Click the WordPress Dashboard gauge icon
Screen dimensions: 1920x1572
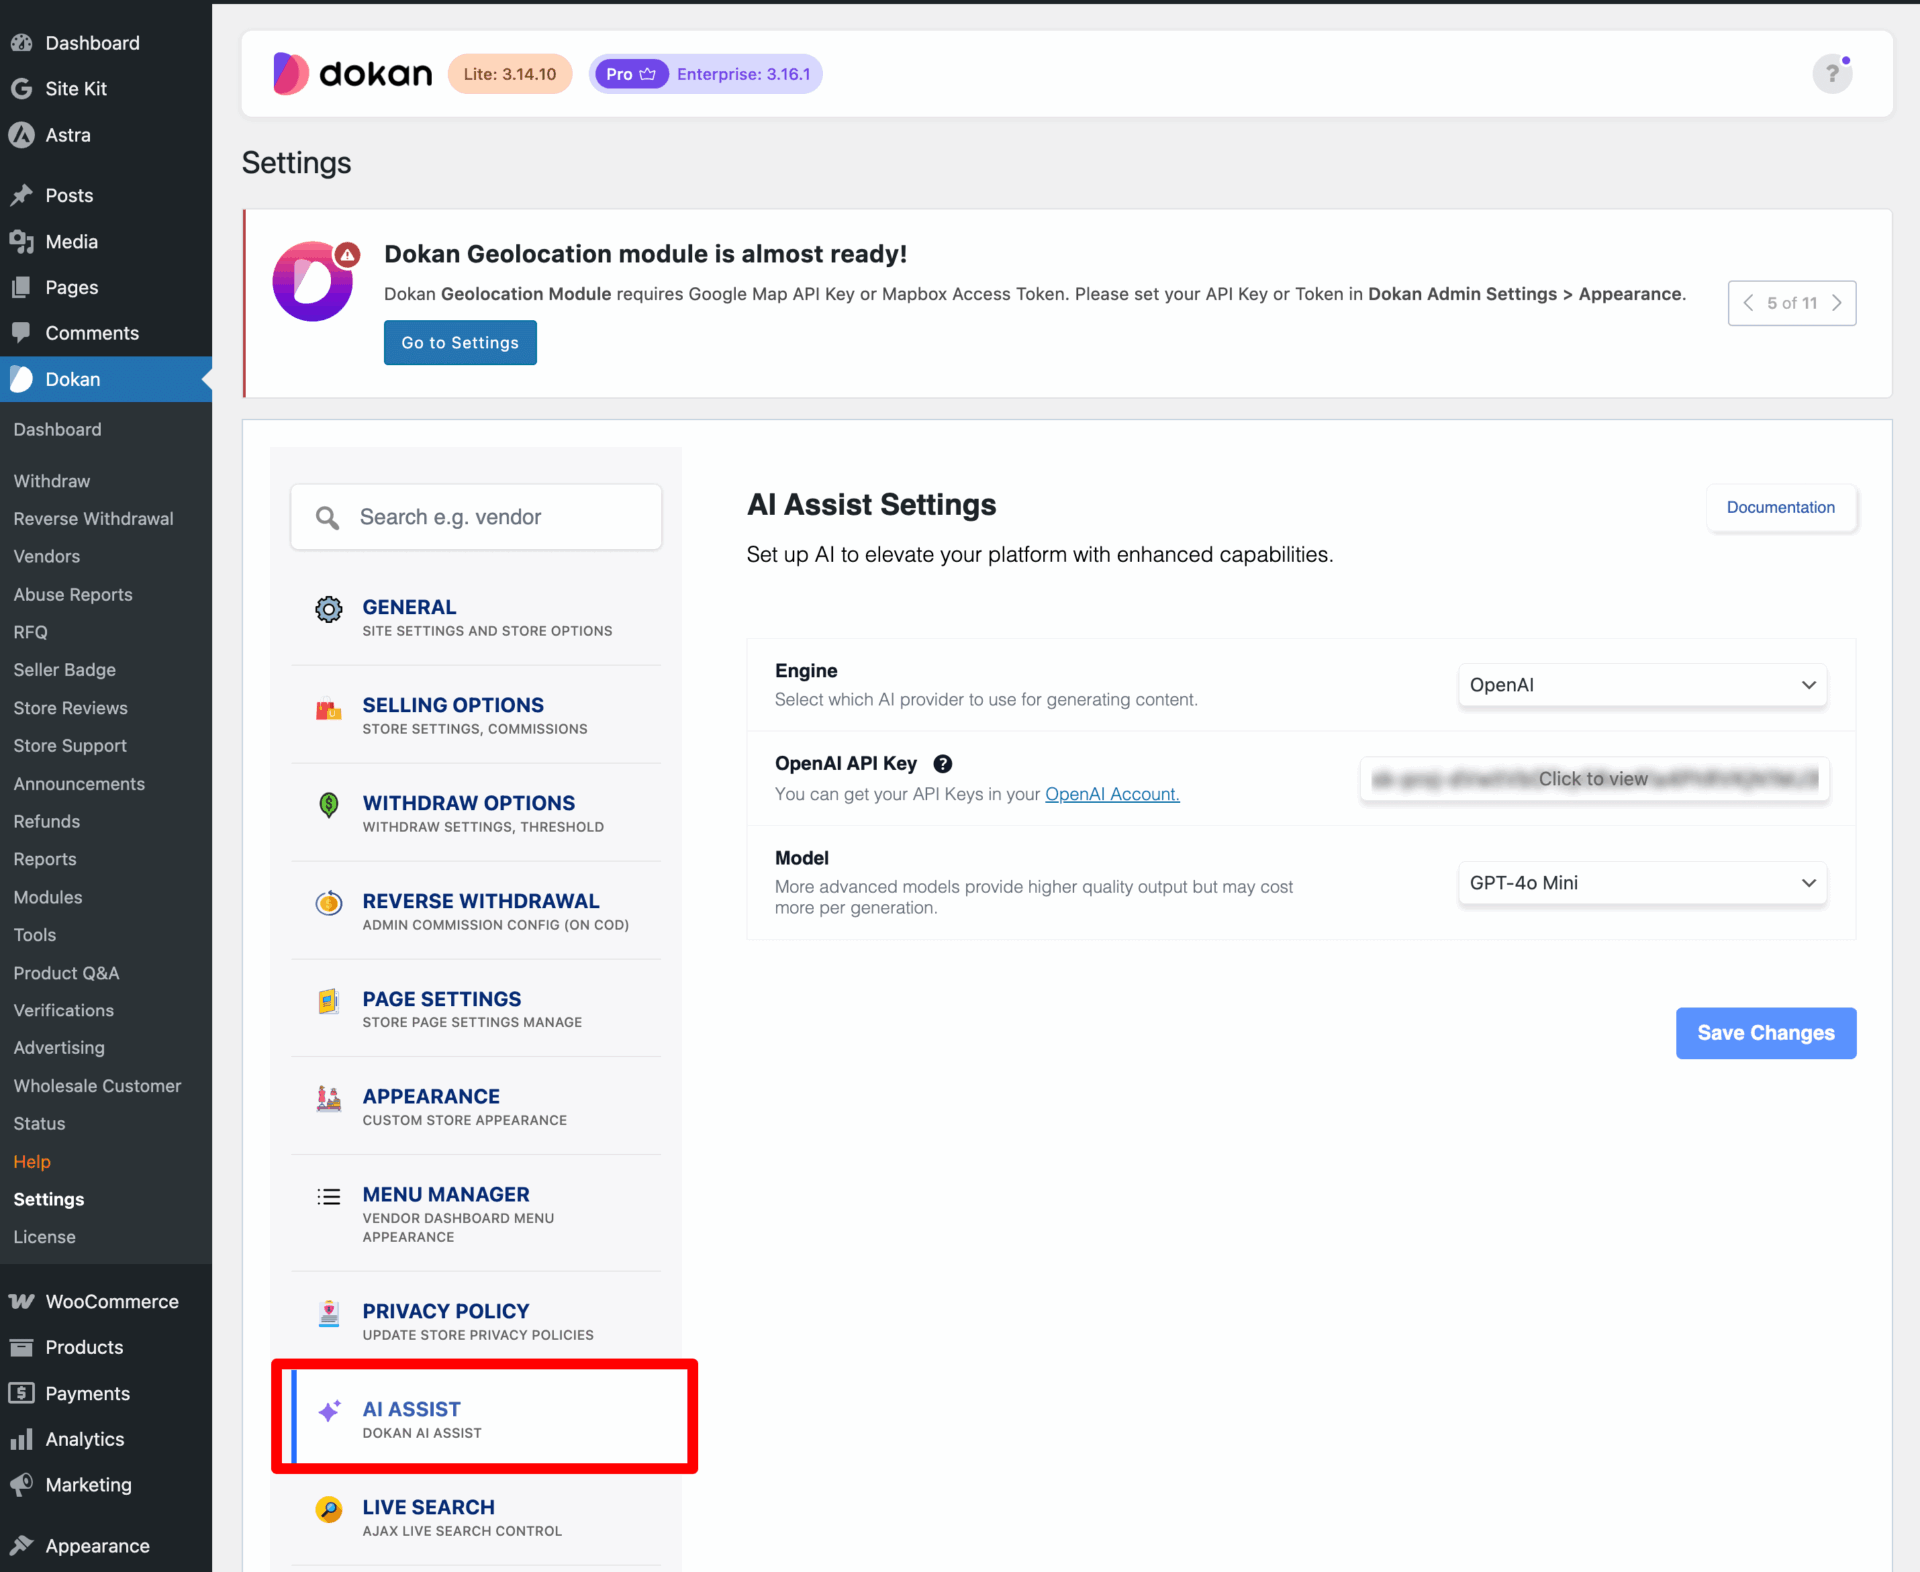[x=22, y=43]
